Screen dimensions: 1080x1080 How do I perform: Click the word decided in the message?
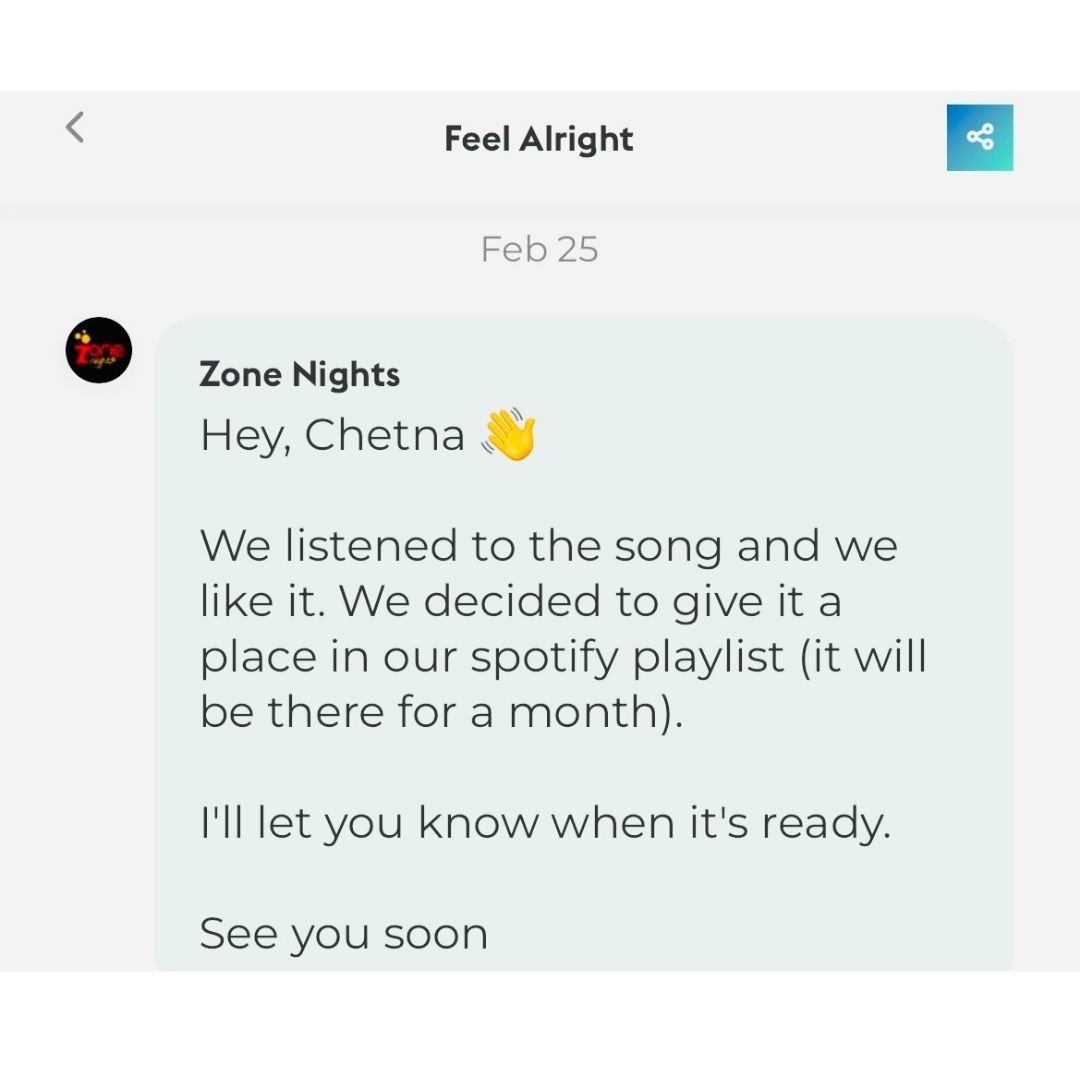(512, 601)
